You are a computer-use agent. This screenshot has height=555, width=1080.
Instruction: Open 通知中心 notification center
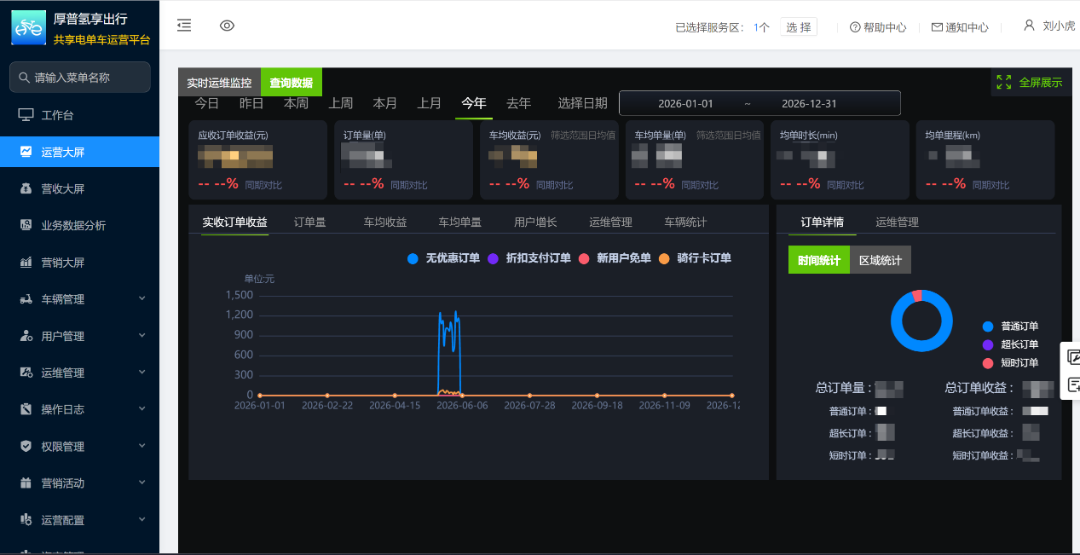point(960,28)
